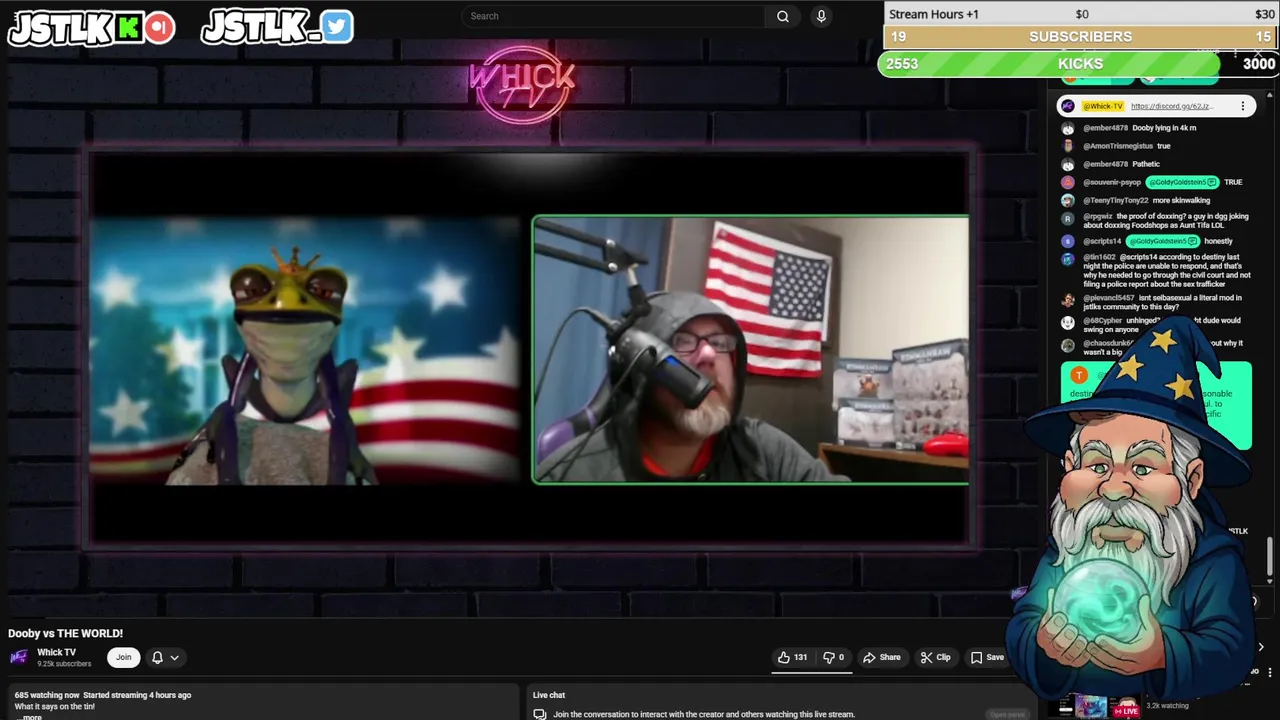Click the @Whick-TV pinned author badge
This screenshot has height=720, width=1280.
[x=1103, y=106]
